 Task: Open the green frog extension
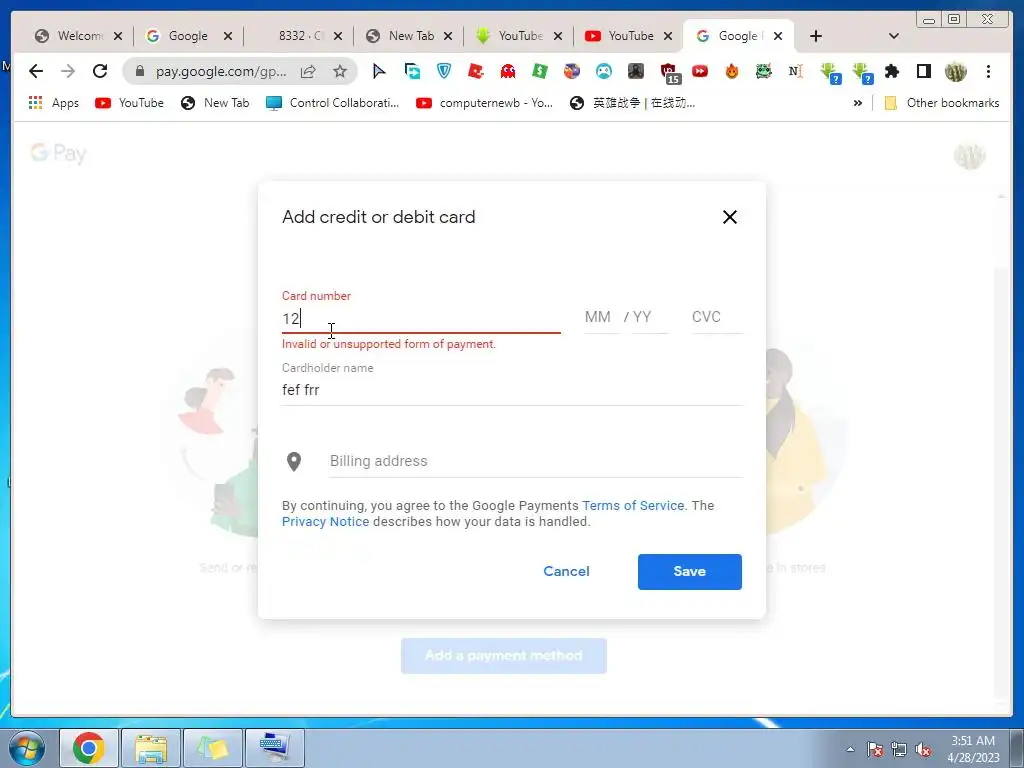click(x=763, y=71)
